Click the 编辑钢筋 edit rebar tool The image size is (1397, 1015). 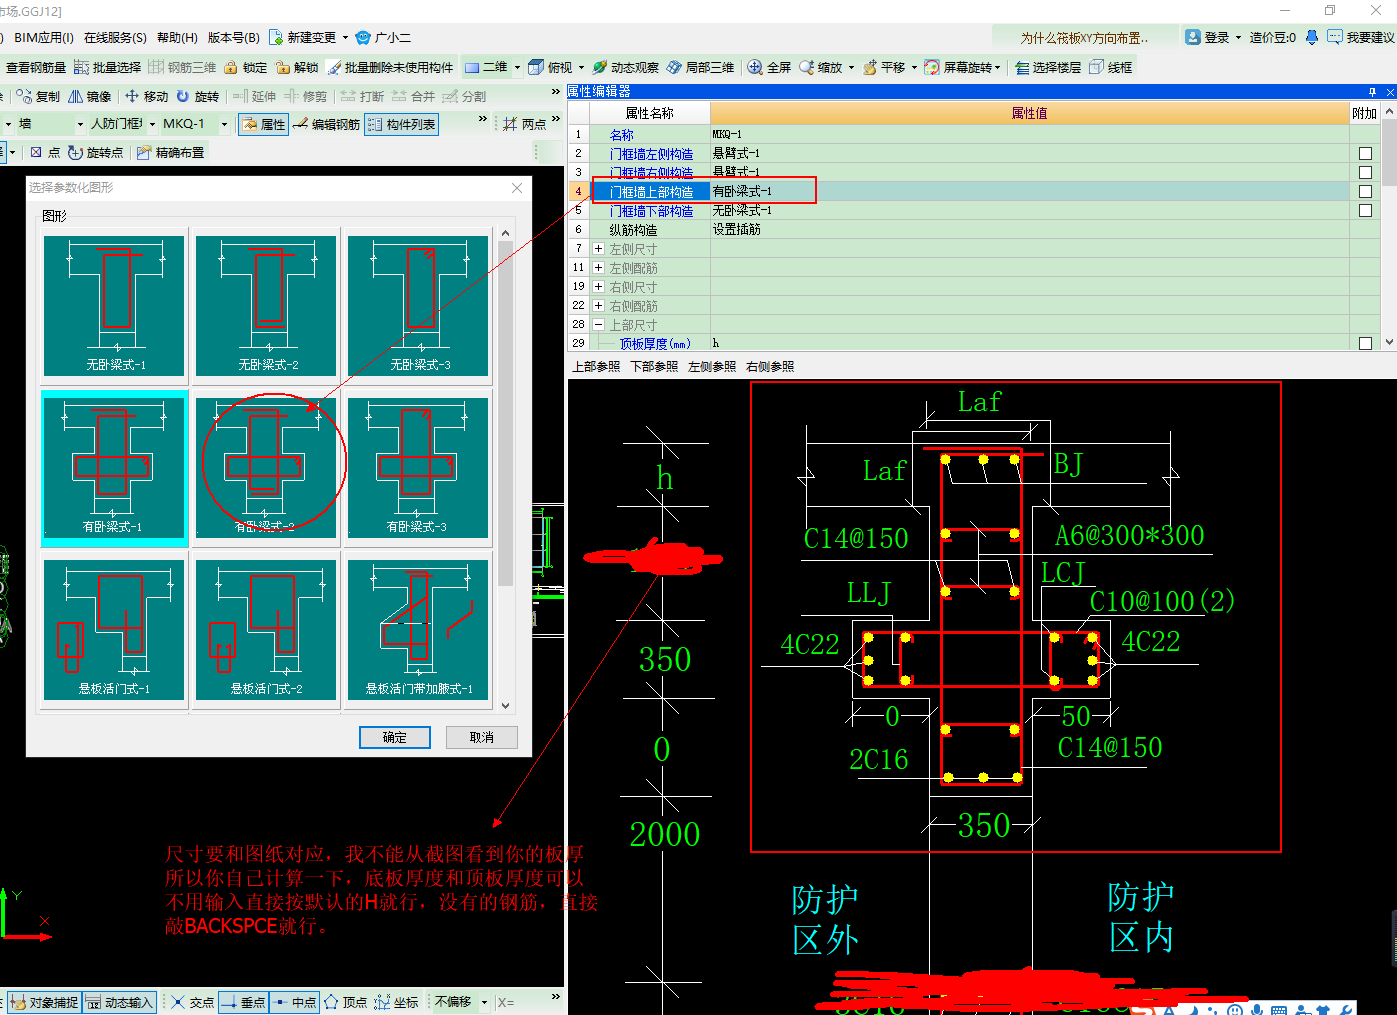[326, 124]
